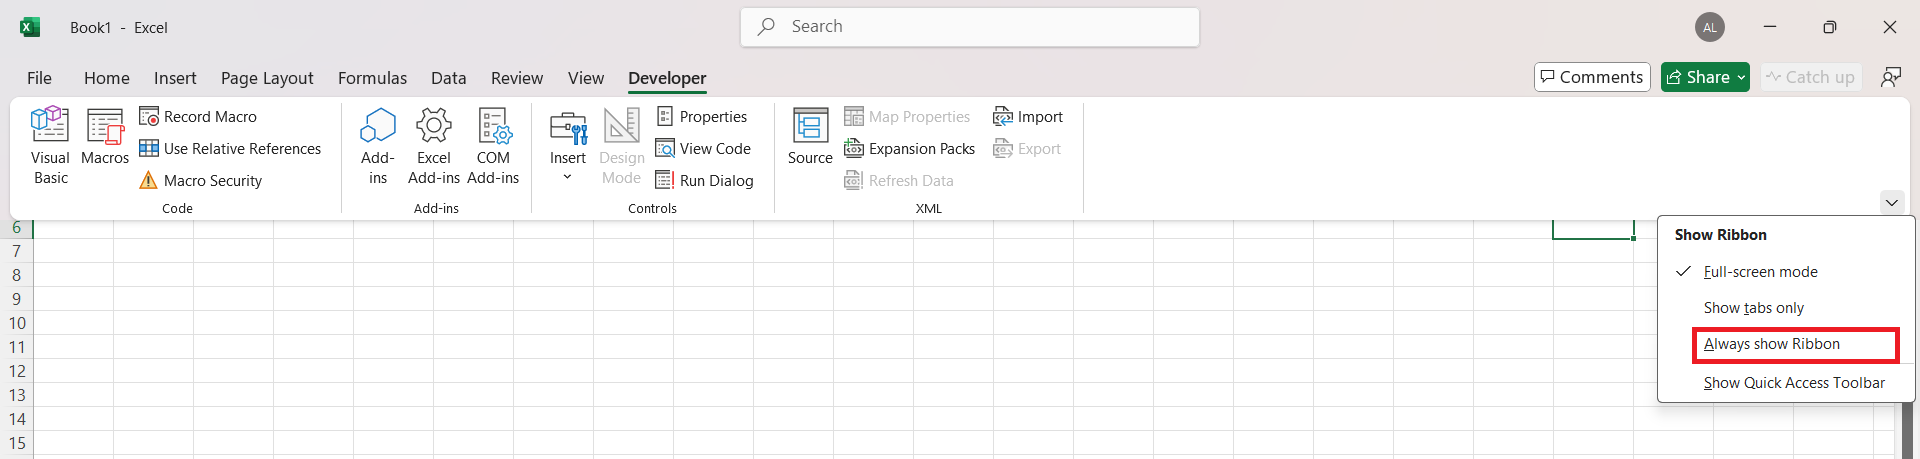Start Record Macro
Viewport: 1920px width, 459px height.
click(x=198, y=117)
